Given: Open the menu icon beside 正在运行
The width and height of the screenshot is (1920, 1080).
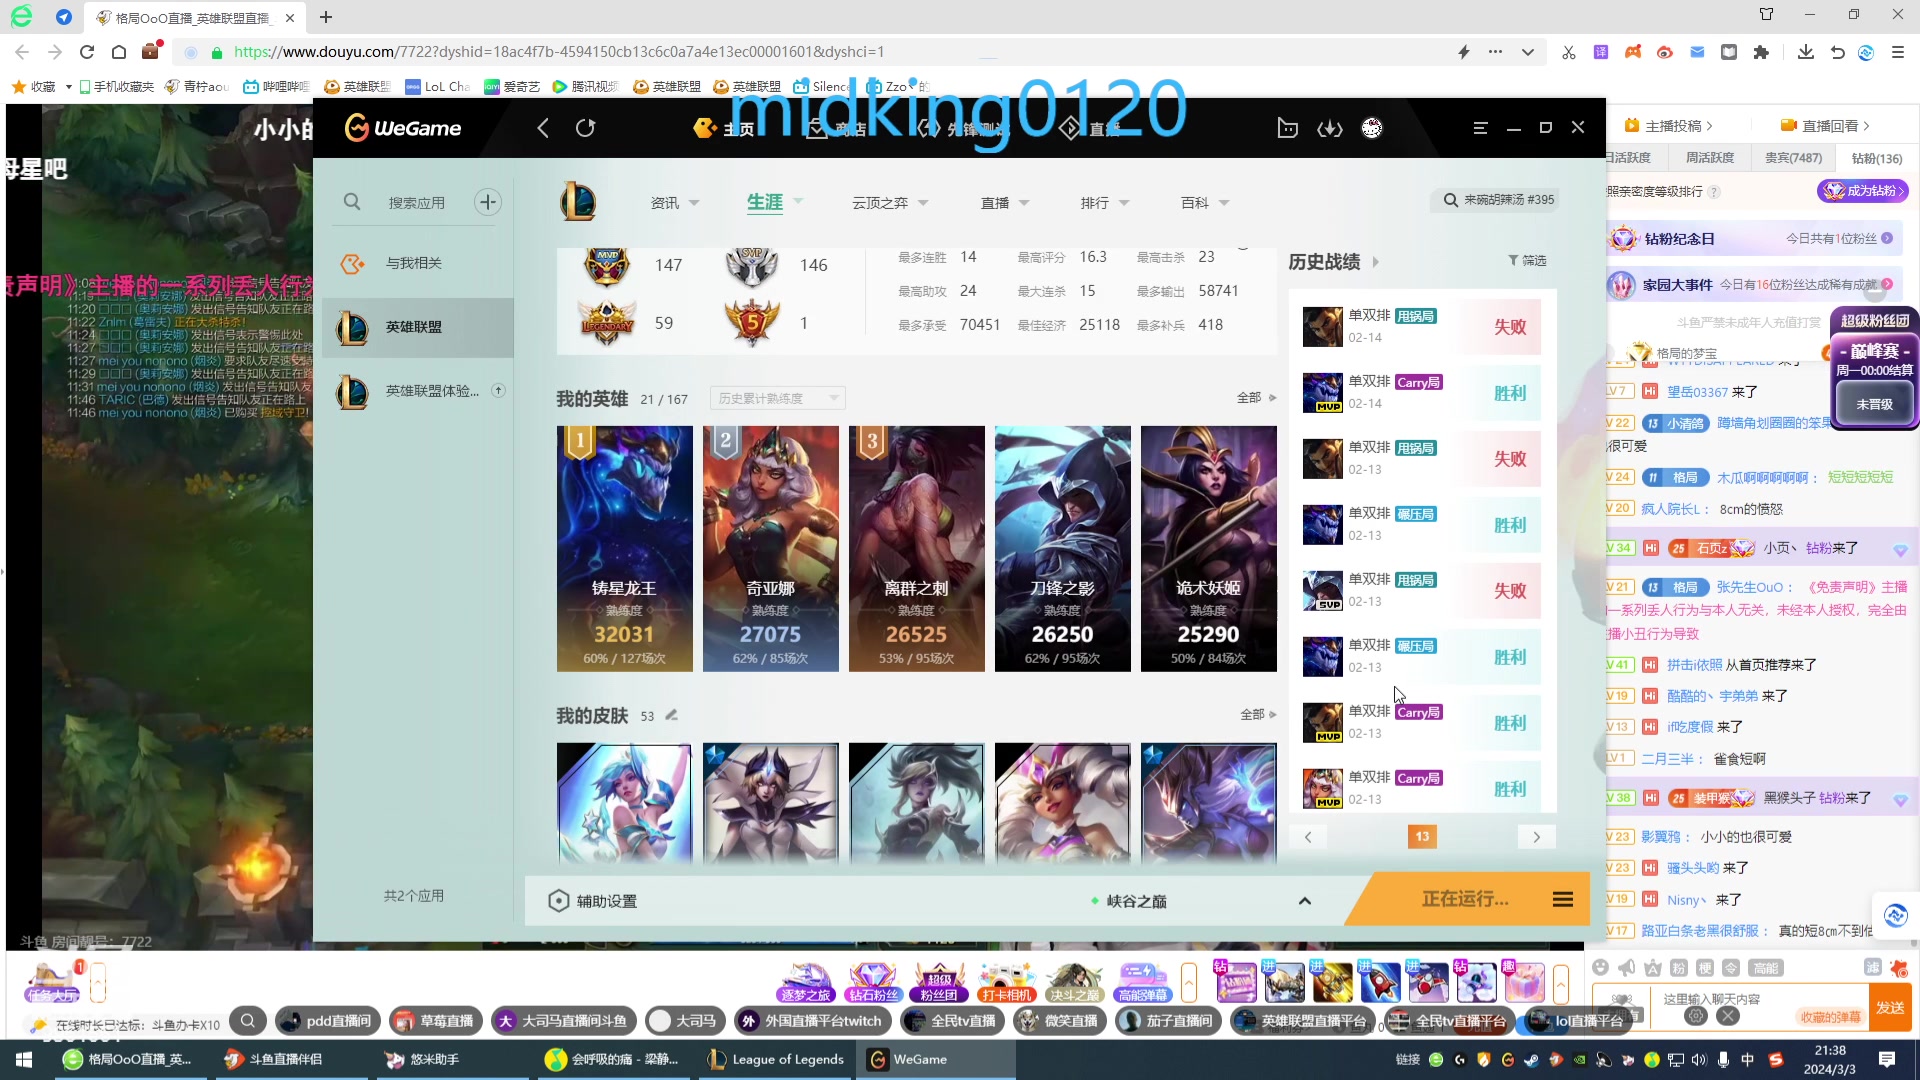Looking at the screenshot, I should point(1563,900).
